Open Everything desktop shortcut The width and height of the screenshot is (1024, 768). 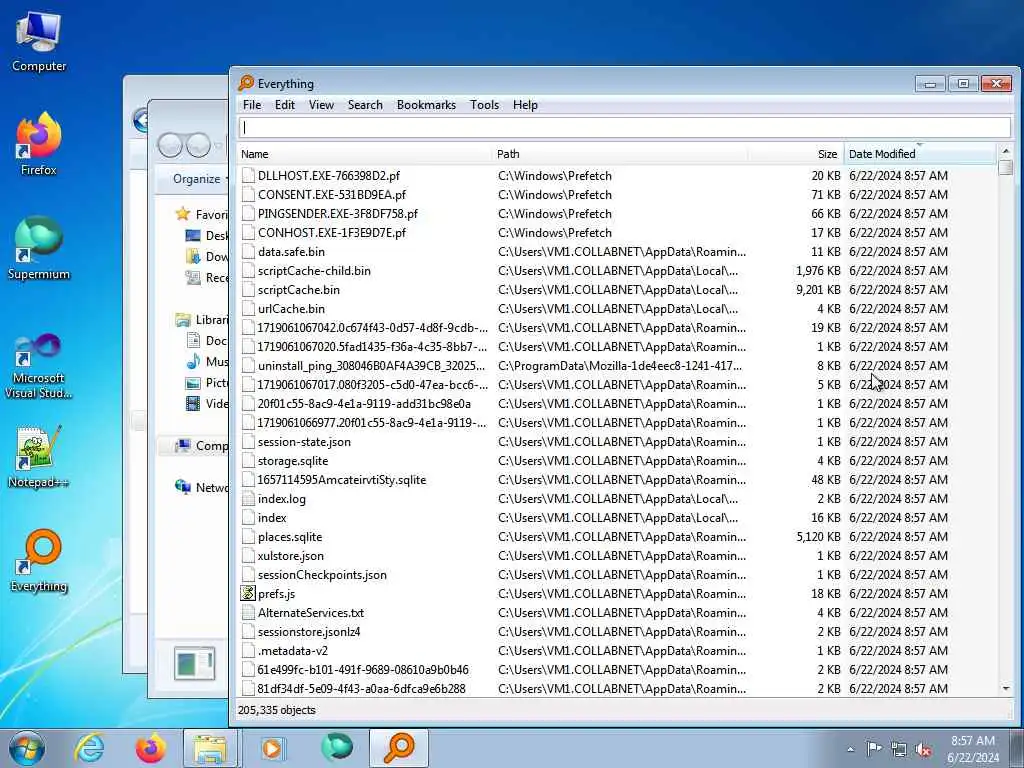(x=39, y=560)
